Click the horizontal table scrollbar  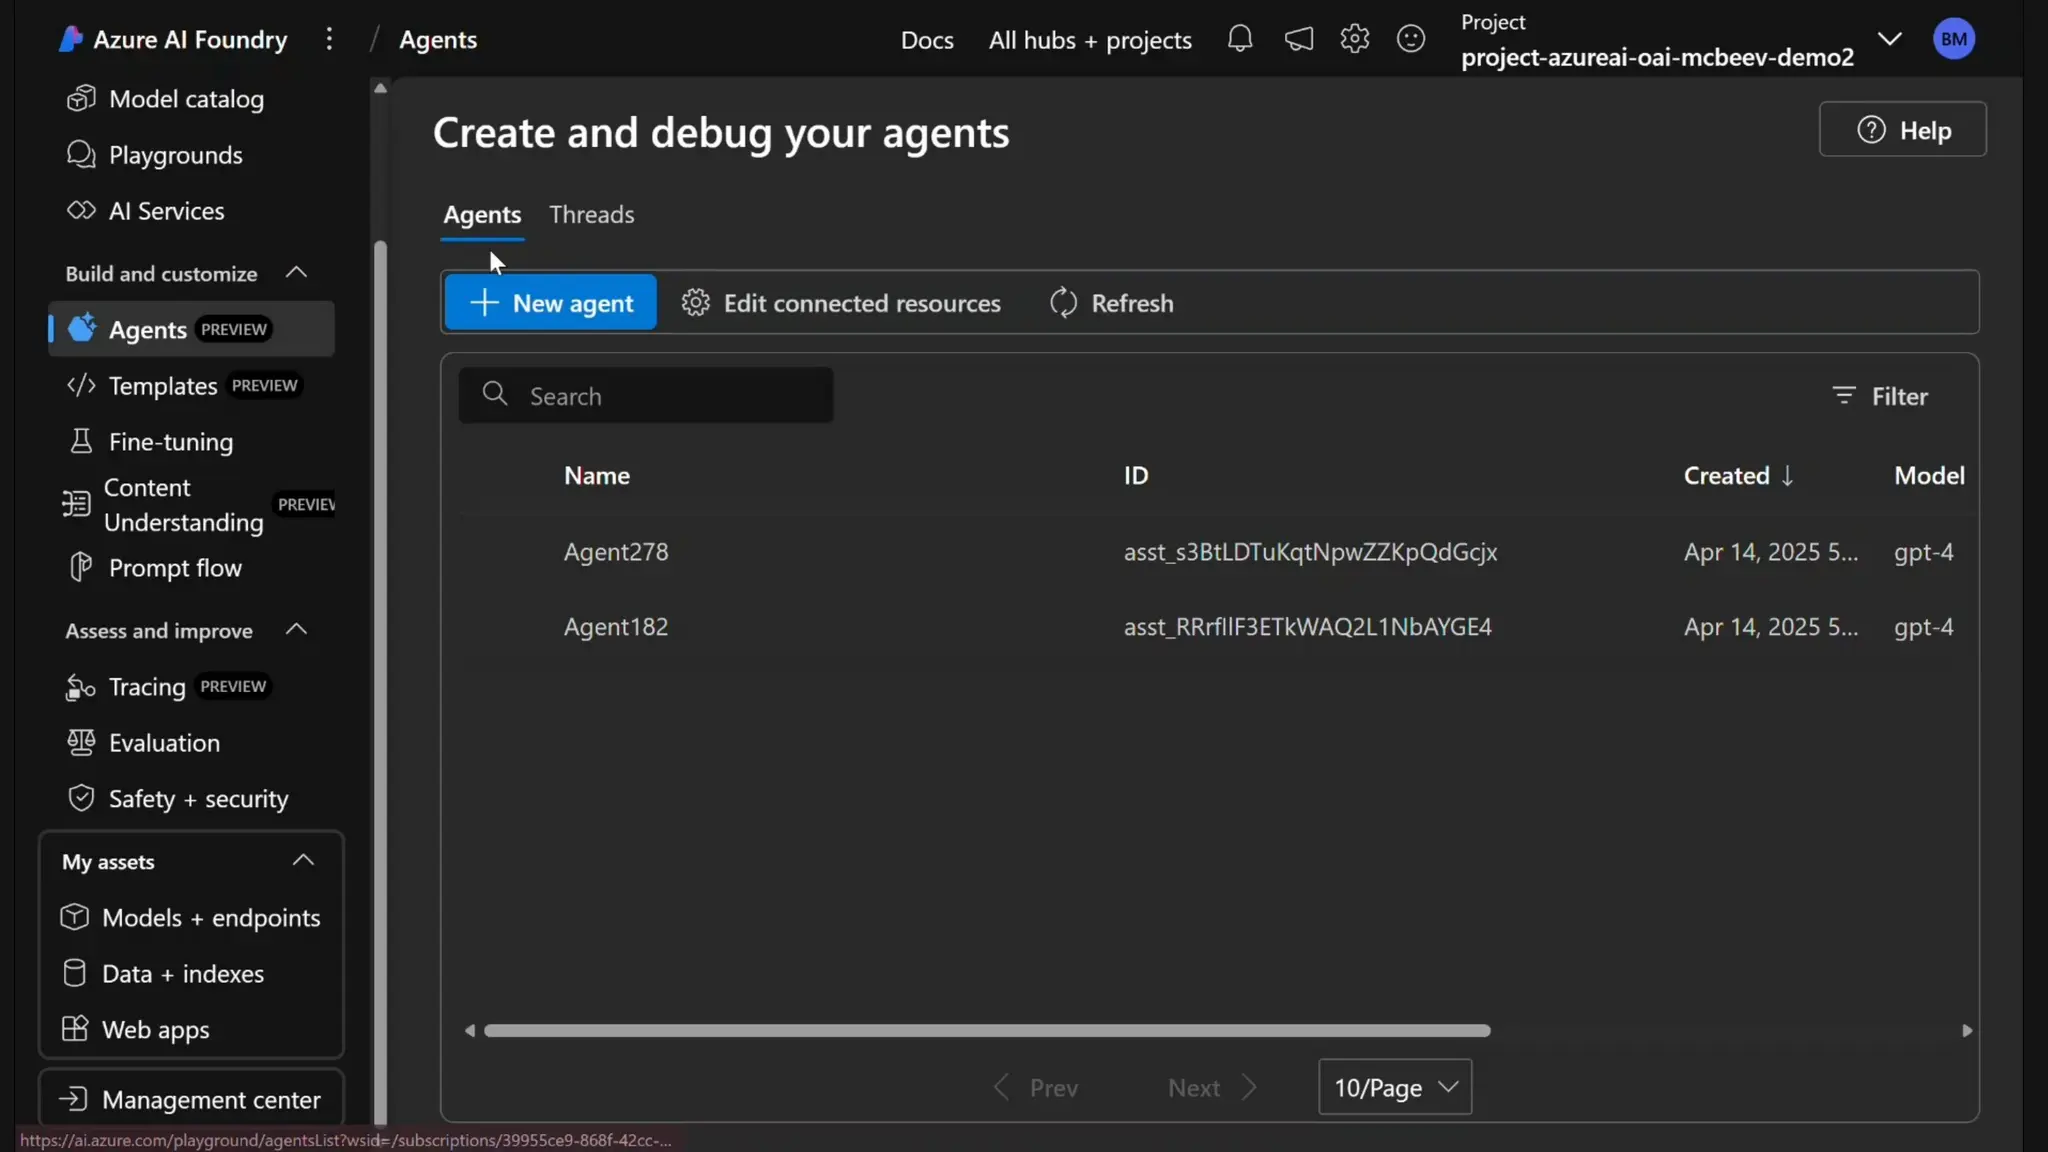[x=987, y=1031]
